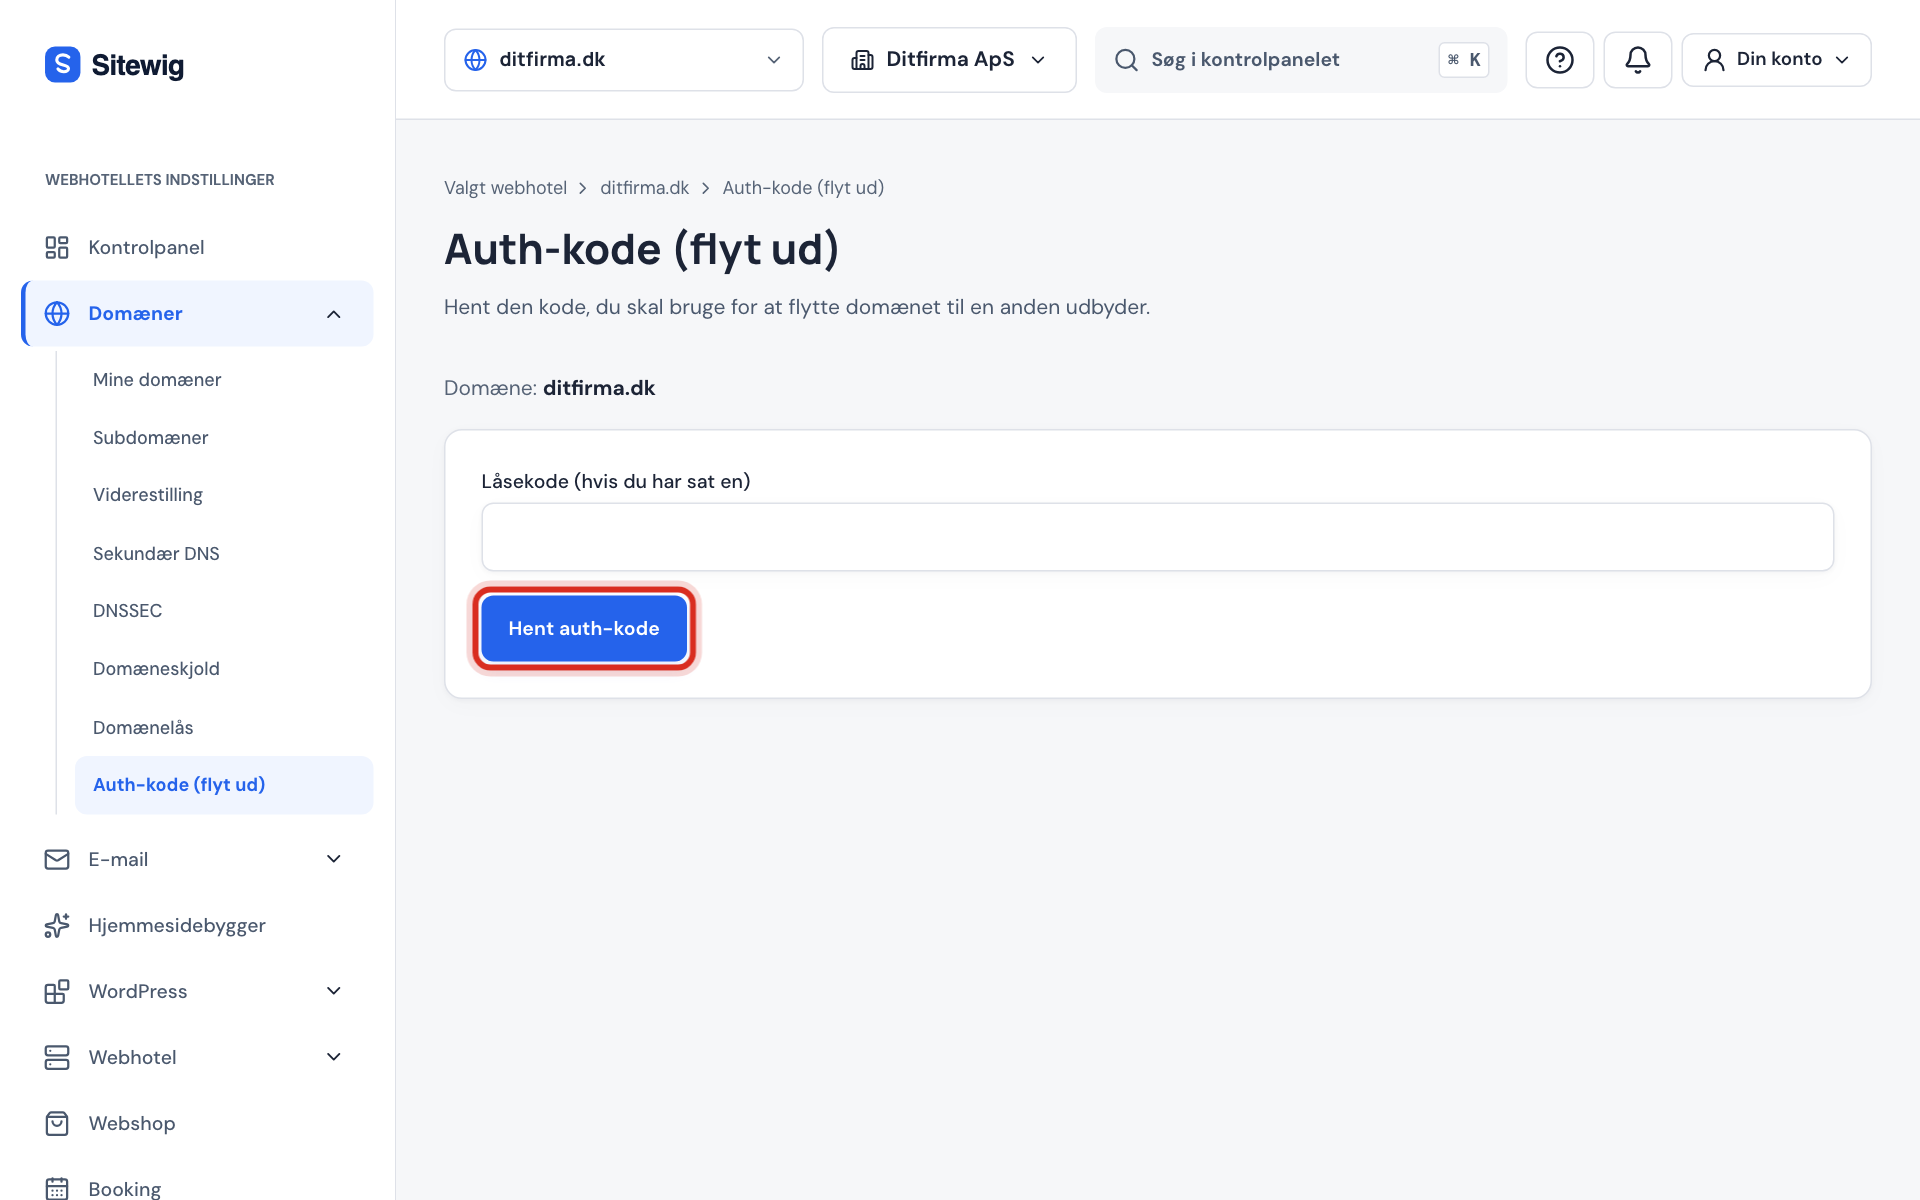
Task: Click the Hent auth-kode button
Action: pos(584,629)
